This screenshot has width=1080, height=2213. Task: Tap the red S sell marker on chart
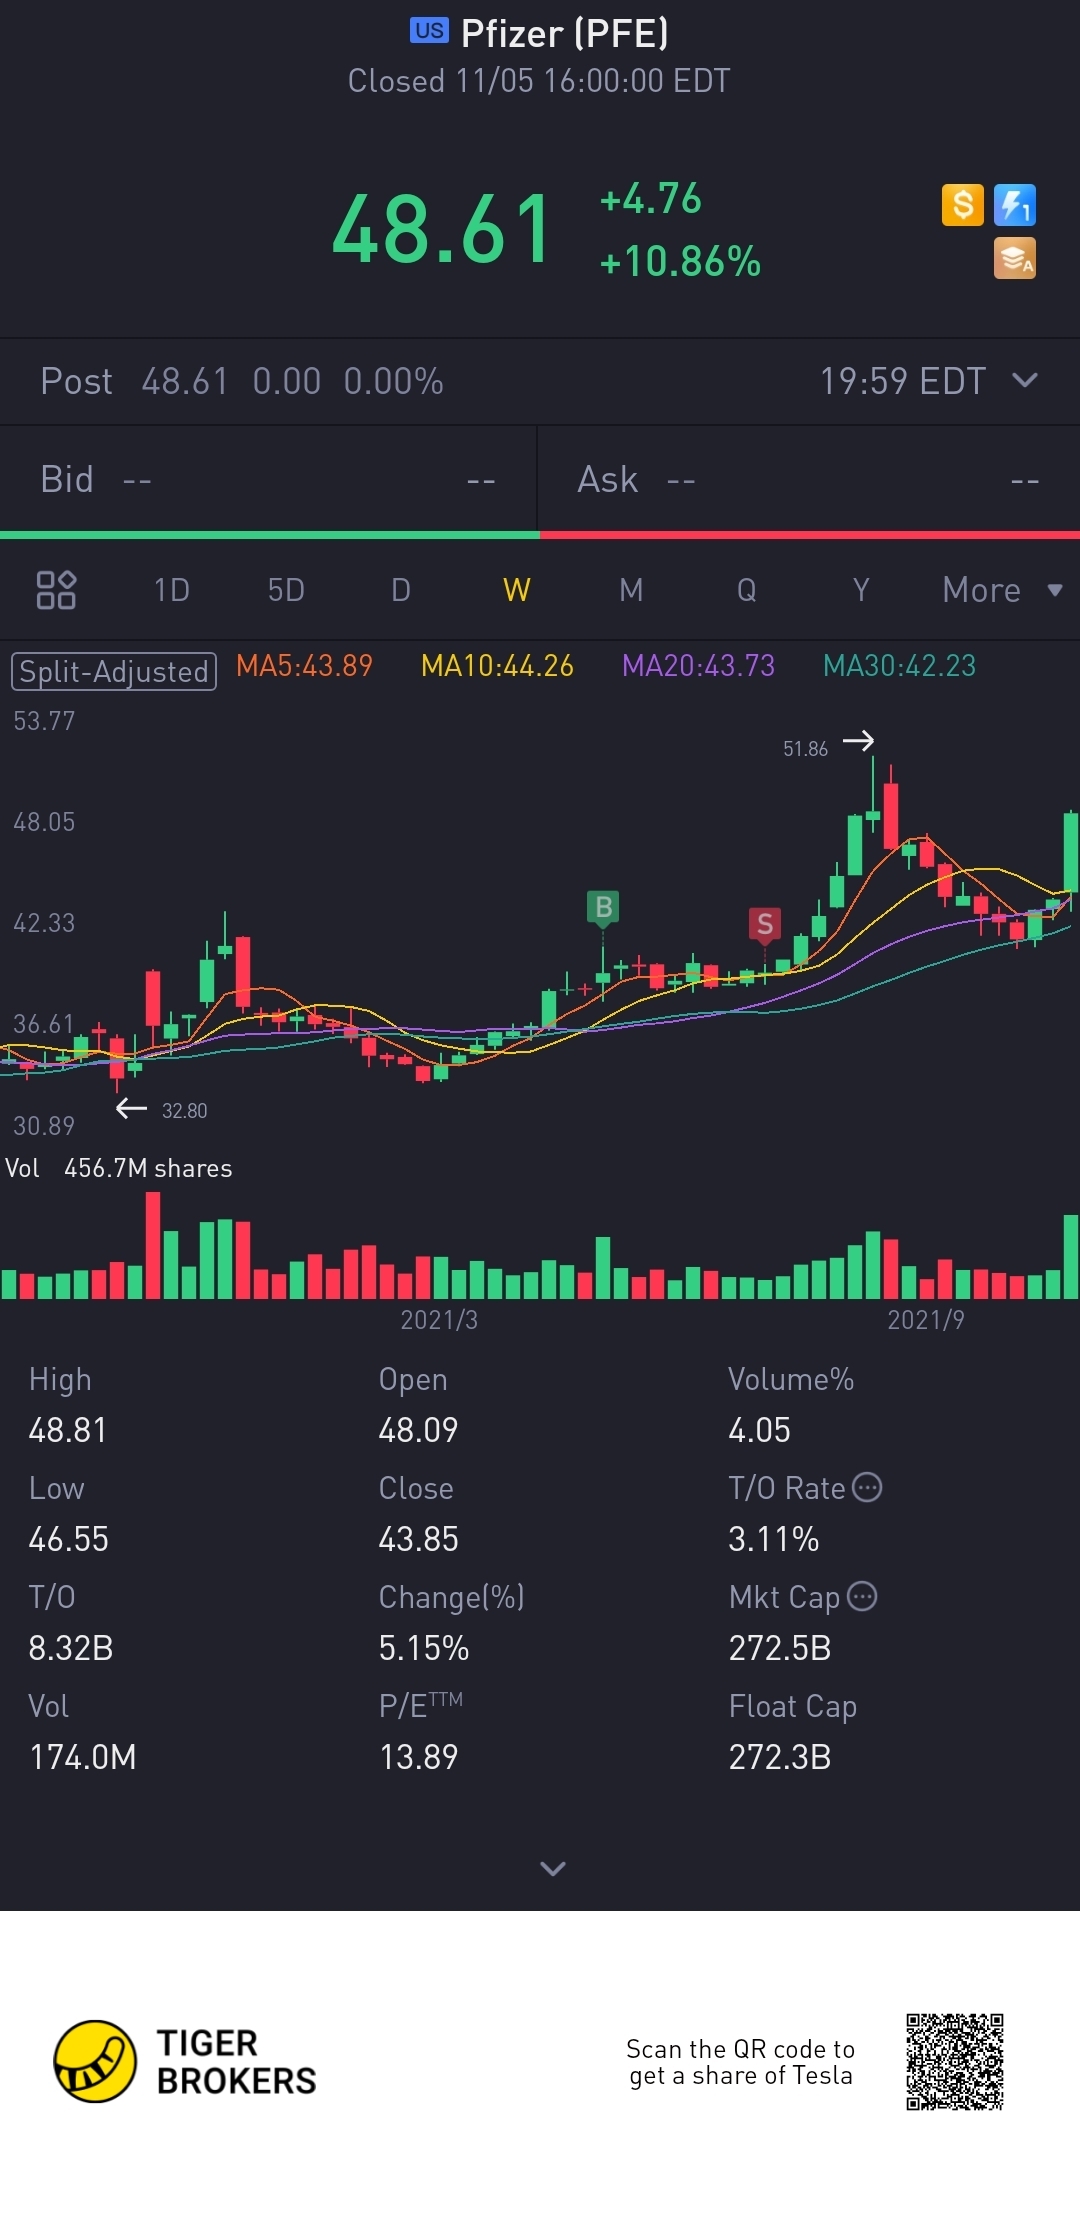point(765,924)
